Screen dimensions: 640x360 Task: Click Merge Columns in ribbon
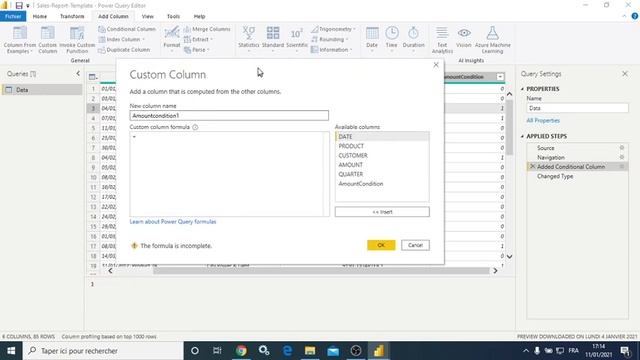click(207, 29)
